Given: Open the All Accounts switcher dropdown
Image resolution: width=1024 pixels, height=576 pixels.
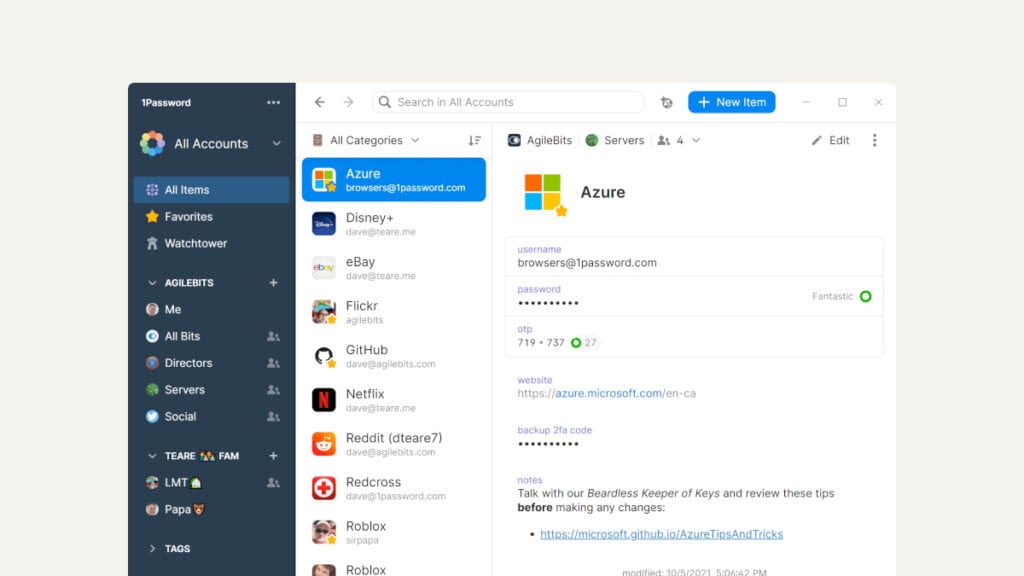Looking at the screenshot, I should (x=212, y=144).
